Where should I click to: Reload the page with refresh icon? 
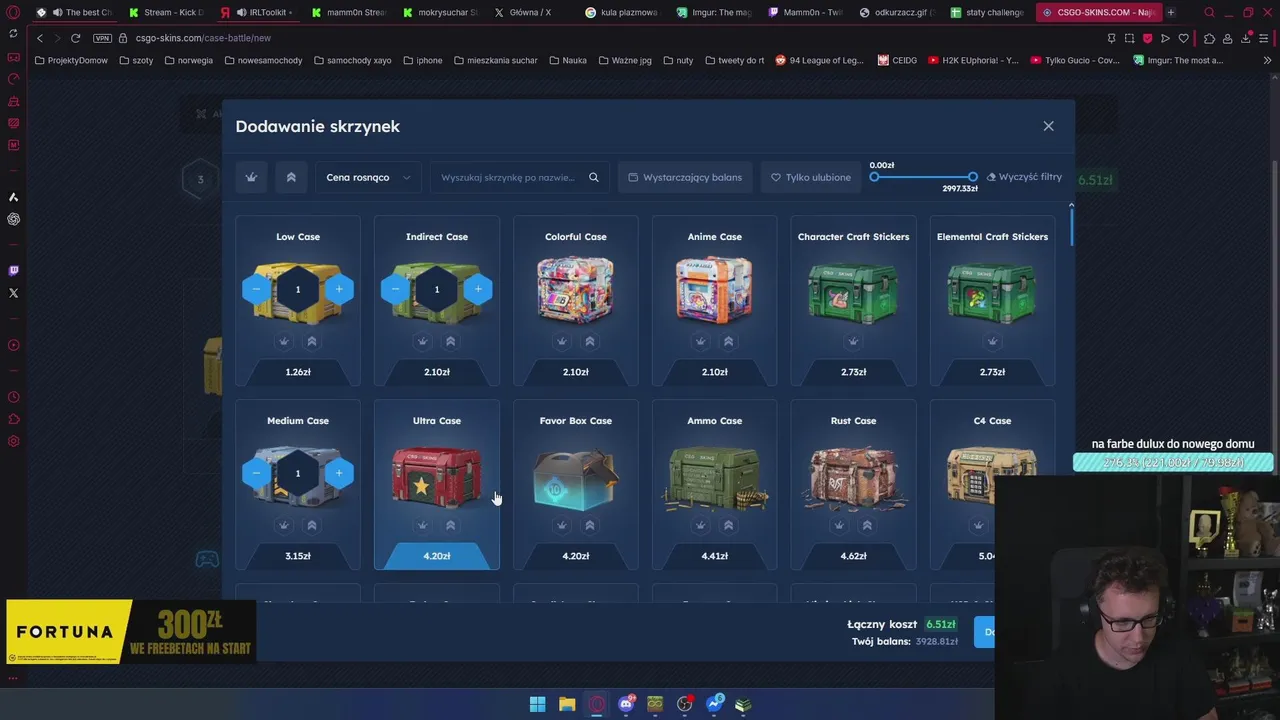tap(75, 38)
